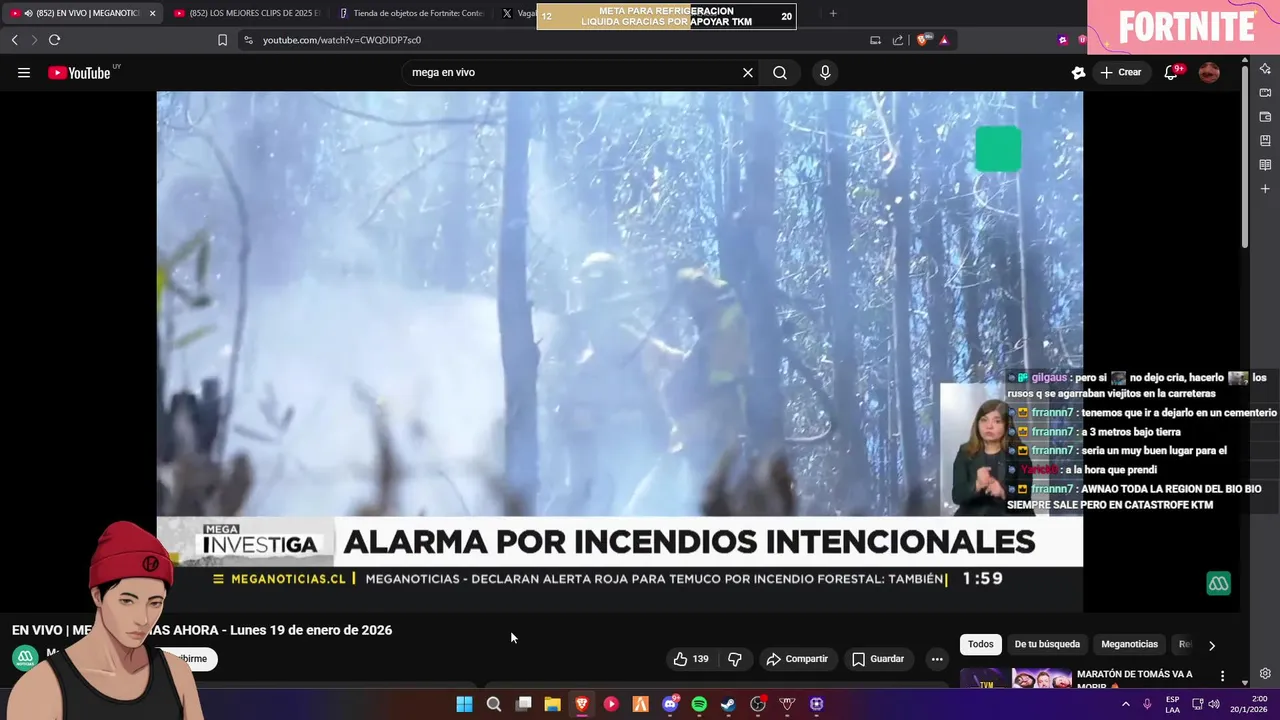Image resolution: width=1280 pixels, height=720 pixels.
Task: Add a sidebar item with the plus icon
Action: (x=1265, y=189)
